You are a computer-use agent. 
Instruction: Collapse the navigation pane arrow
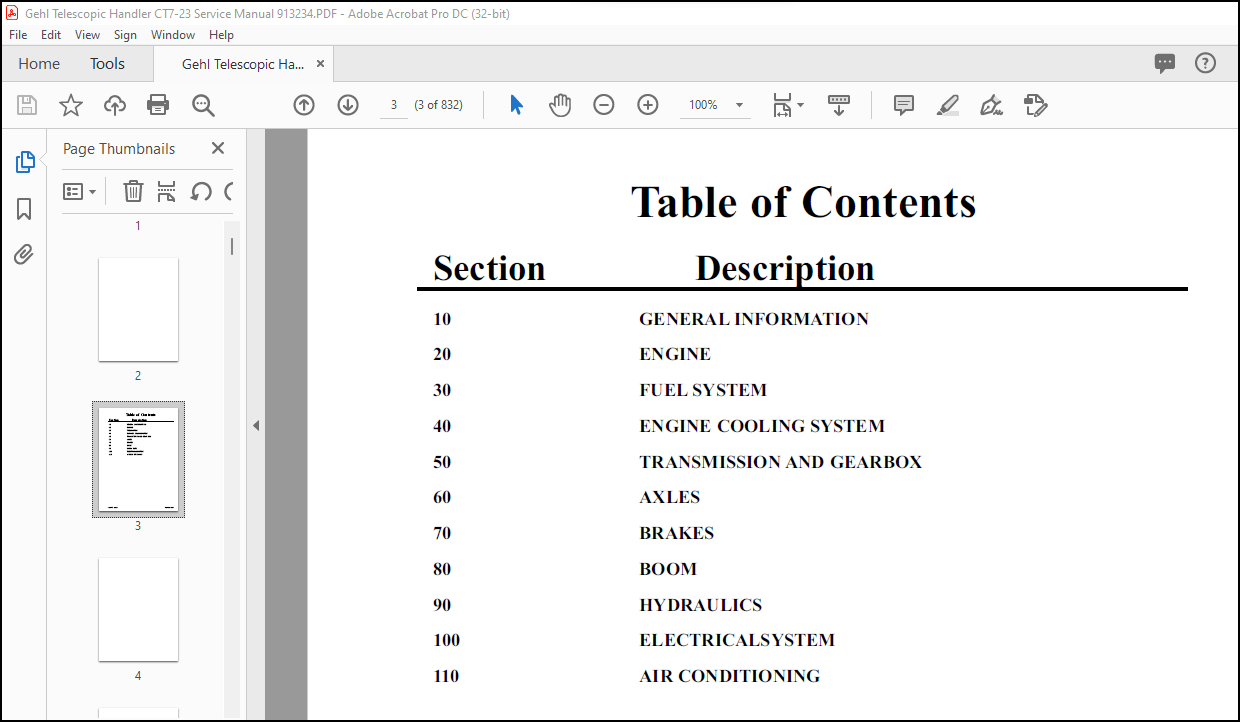256,425
